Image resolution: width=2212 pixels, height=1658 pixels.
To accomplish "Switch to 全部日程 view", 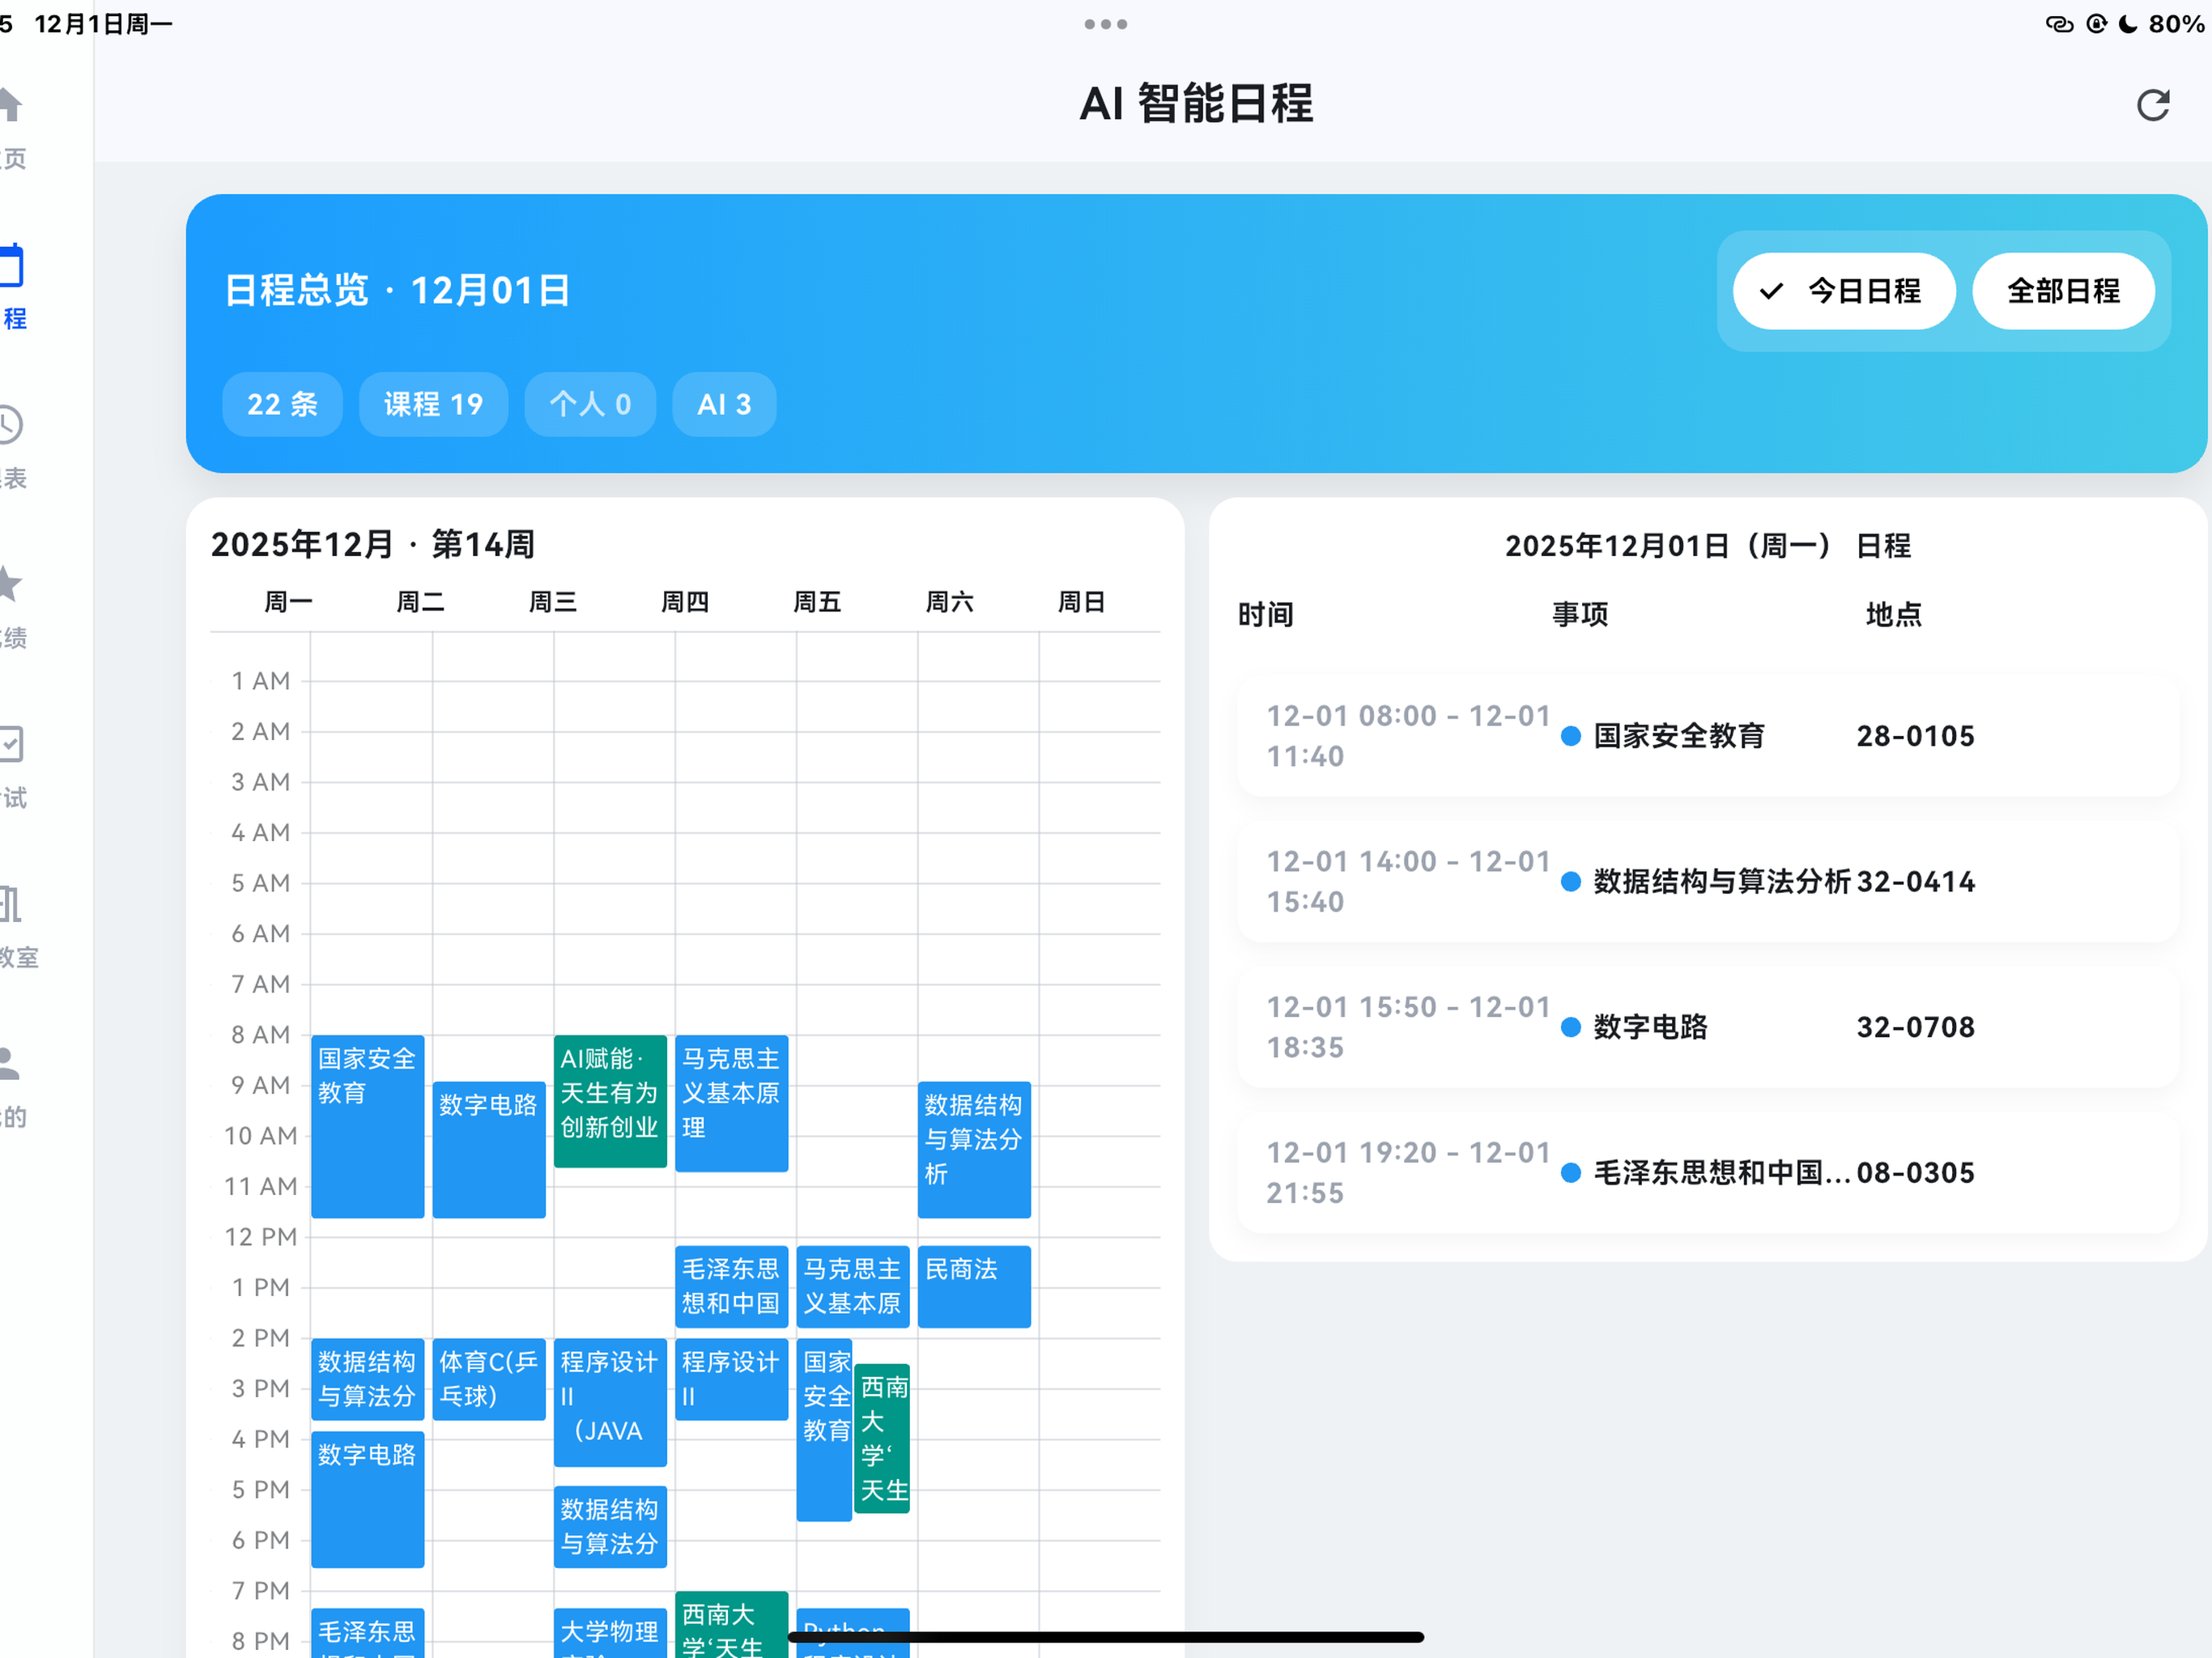I will point(2063,291).
